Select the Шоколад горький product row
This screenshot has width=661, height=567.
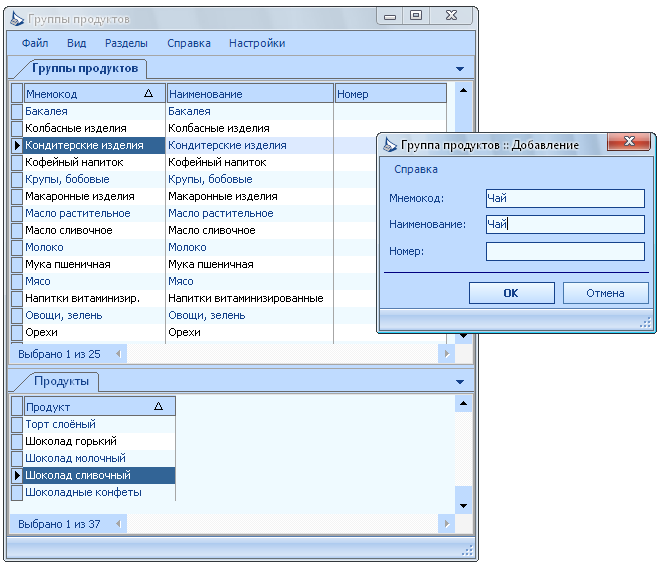tap(99, 441)
